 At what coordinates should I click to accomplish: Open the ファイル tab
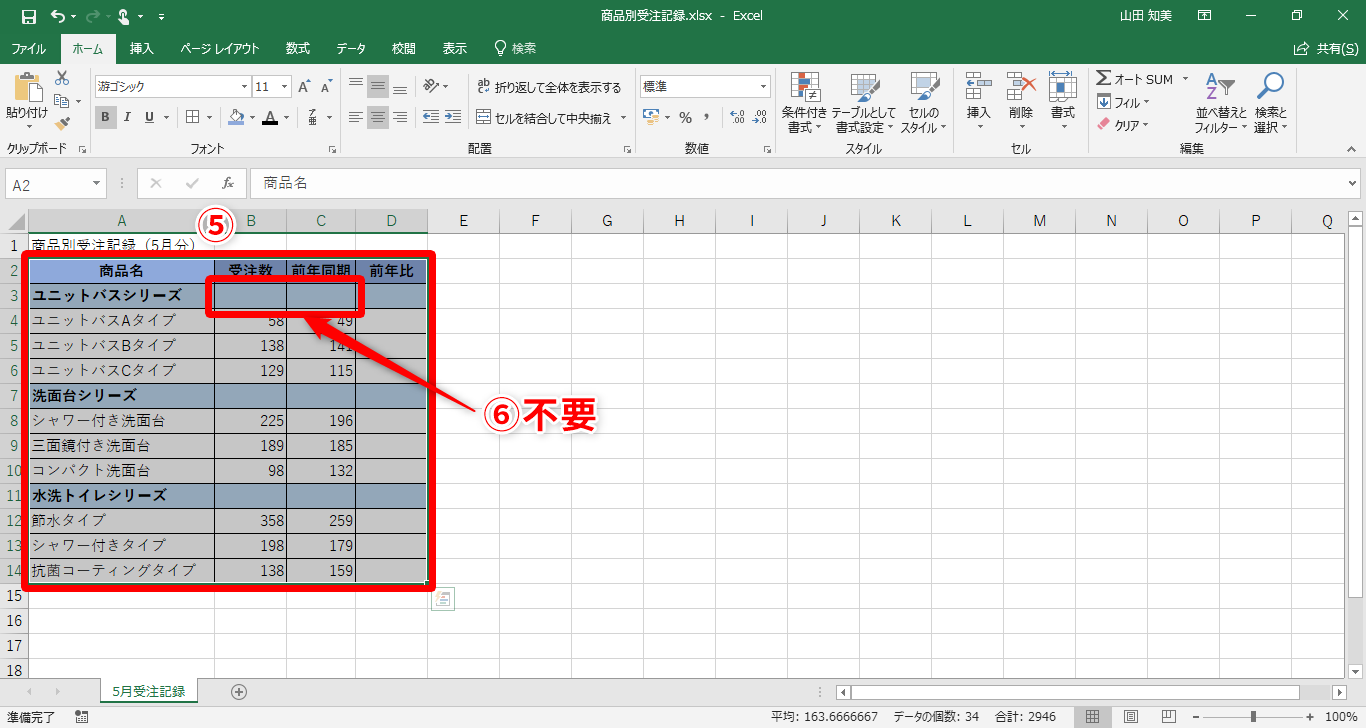[x=28, y=48]
